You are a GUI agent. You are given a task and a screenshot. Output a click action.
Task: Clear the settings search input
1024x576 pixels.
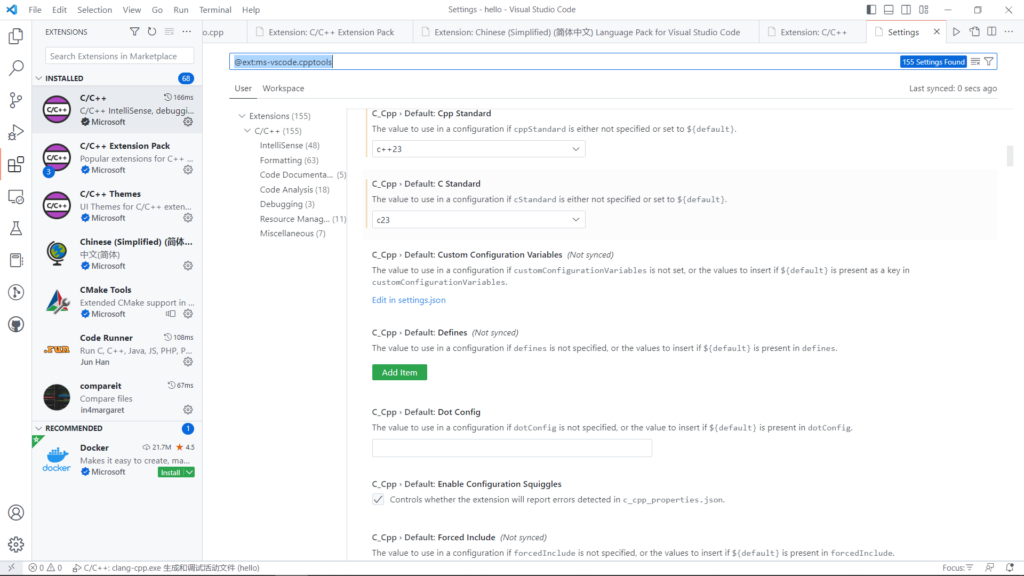(974, 62)
